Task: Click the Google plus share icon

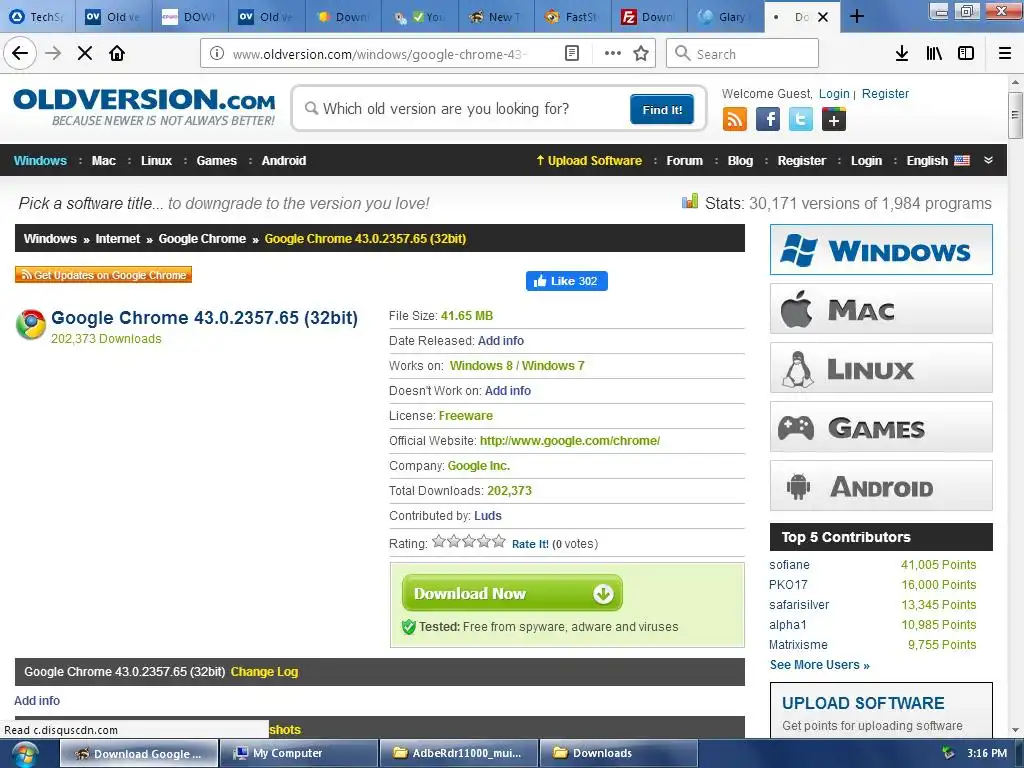Action: tap(834, 120)
